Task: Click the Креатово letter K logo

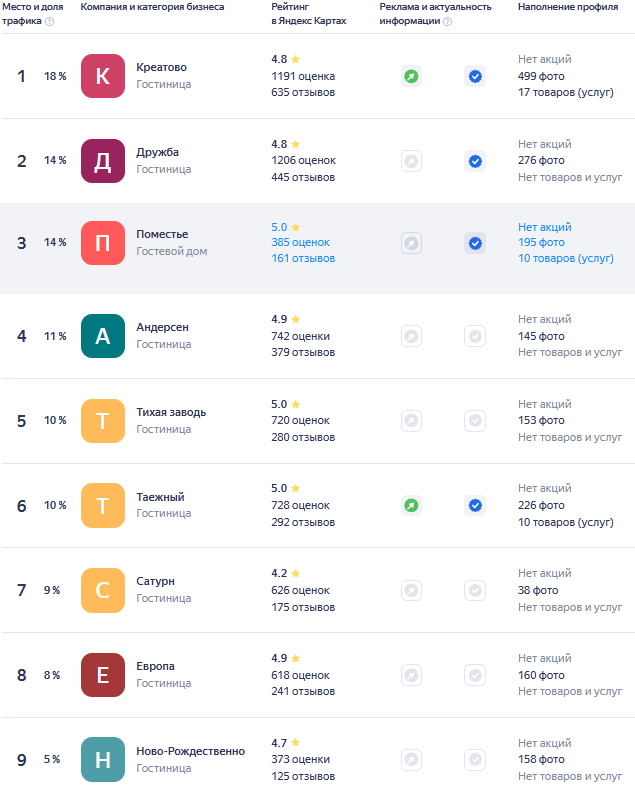Action: (x=103, y=76)
